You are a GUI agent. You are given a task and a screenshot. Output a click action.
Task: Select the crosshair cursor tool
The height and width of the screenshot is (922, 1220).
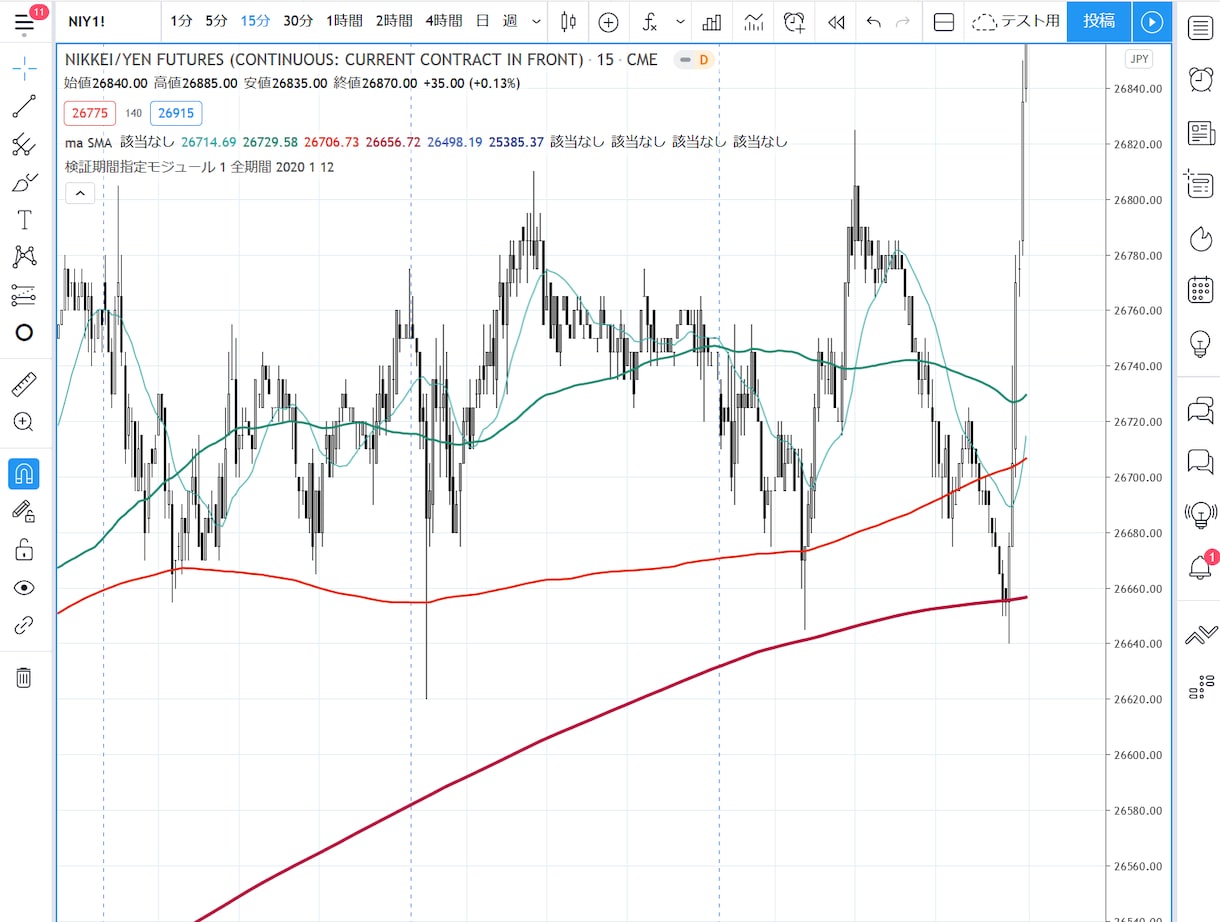24,68
